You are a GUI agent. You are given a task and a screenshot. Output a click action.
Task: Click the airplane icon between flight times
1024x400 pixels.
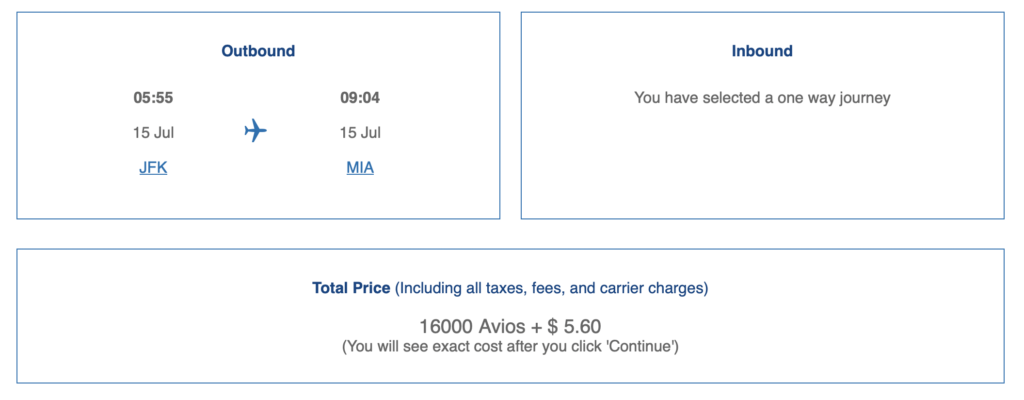point(256,131)
